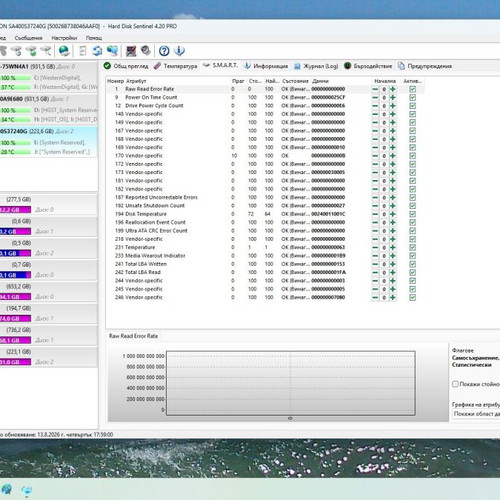Toggle active checkbox for attribute 231 Temperature
Screen dimensions: 500x500
pos(412,247)
